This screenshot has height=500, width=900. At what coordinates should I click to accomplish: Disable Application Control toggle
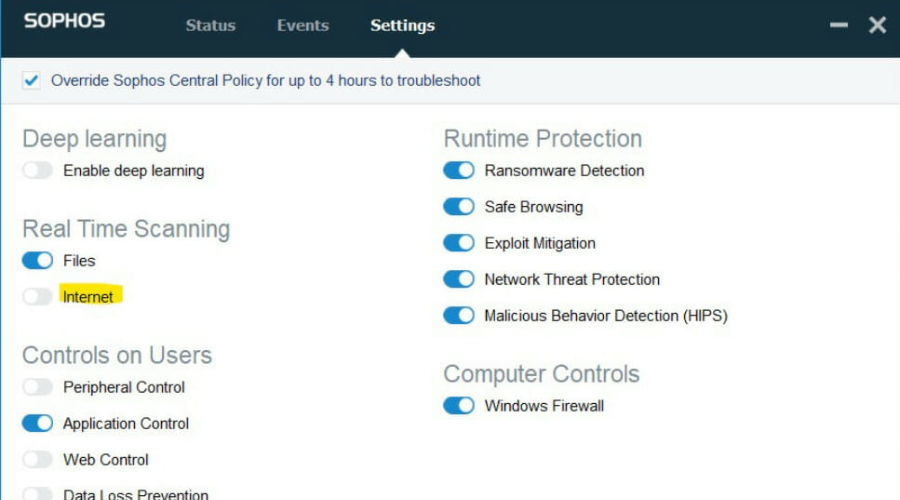pyautogui.click(x=38, y=423)
